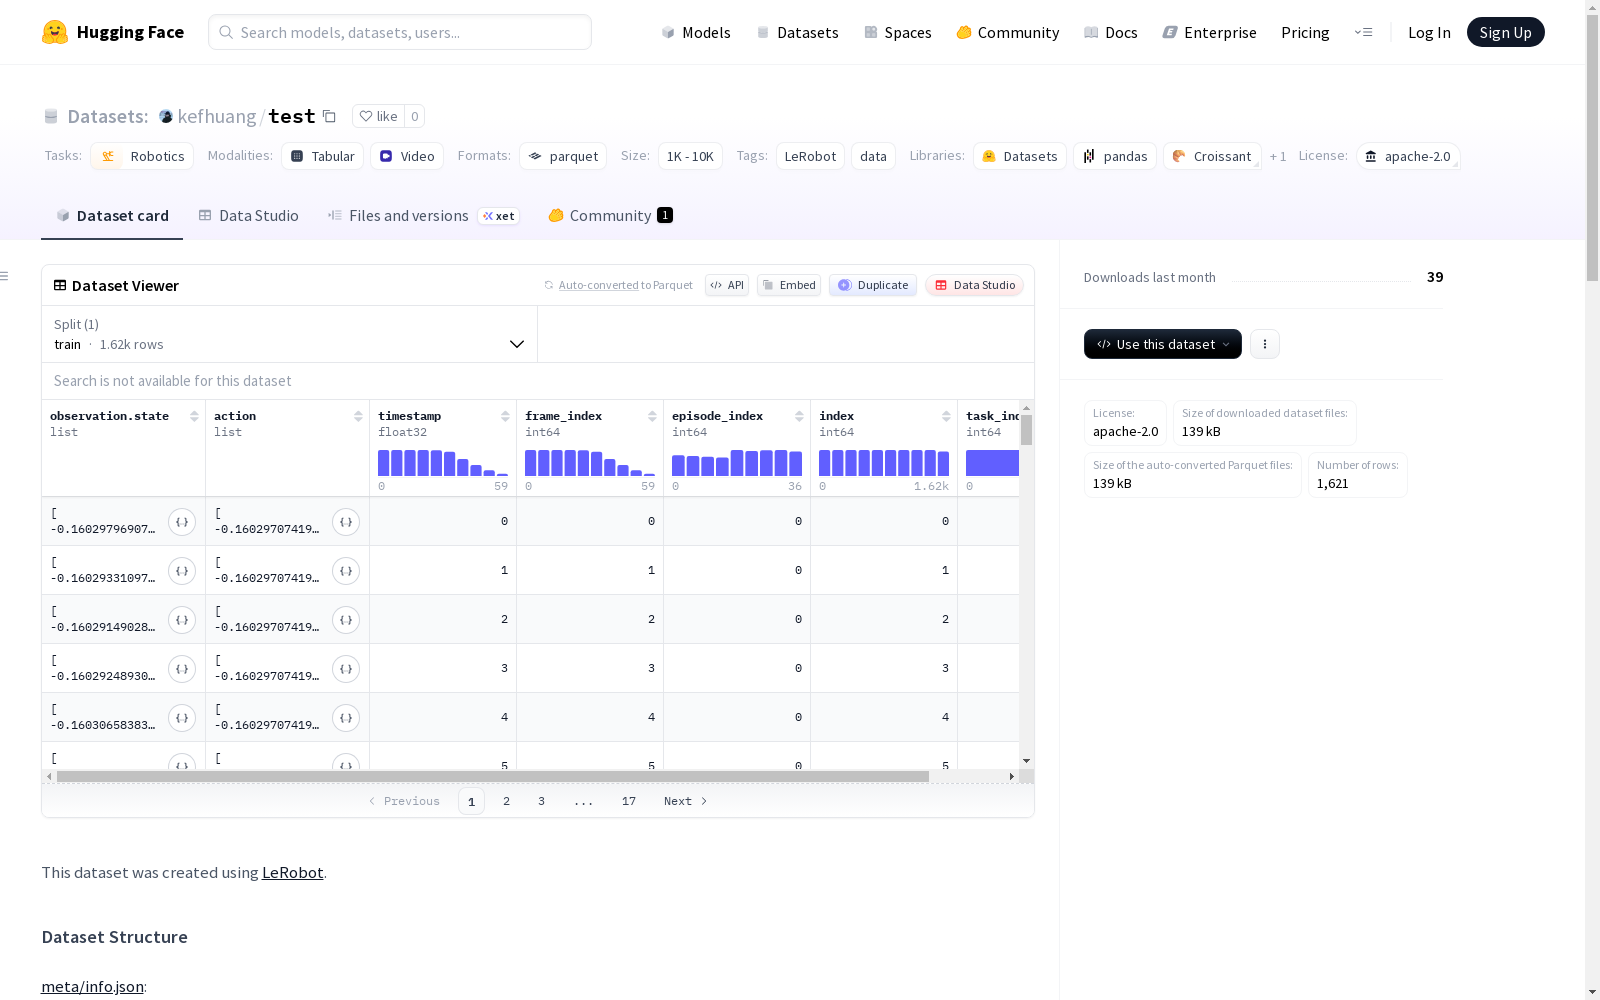Expand the observation.state list in the first row

point(182,522)
